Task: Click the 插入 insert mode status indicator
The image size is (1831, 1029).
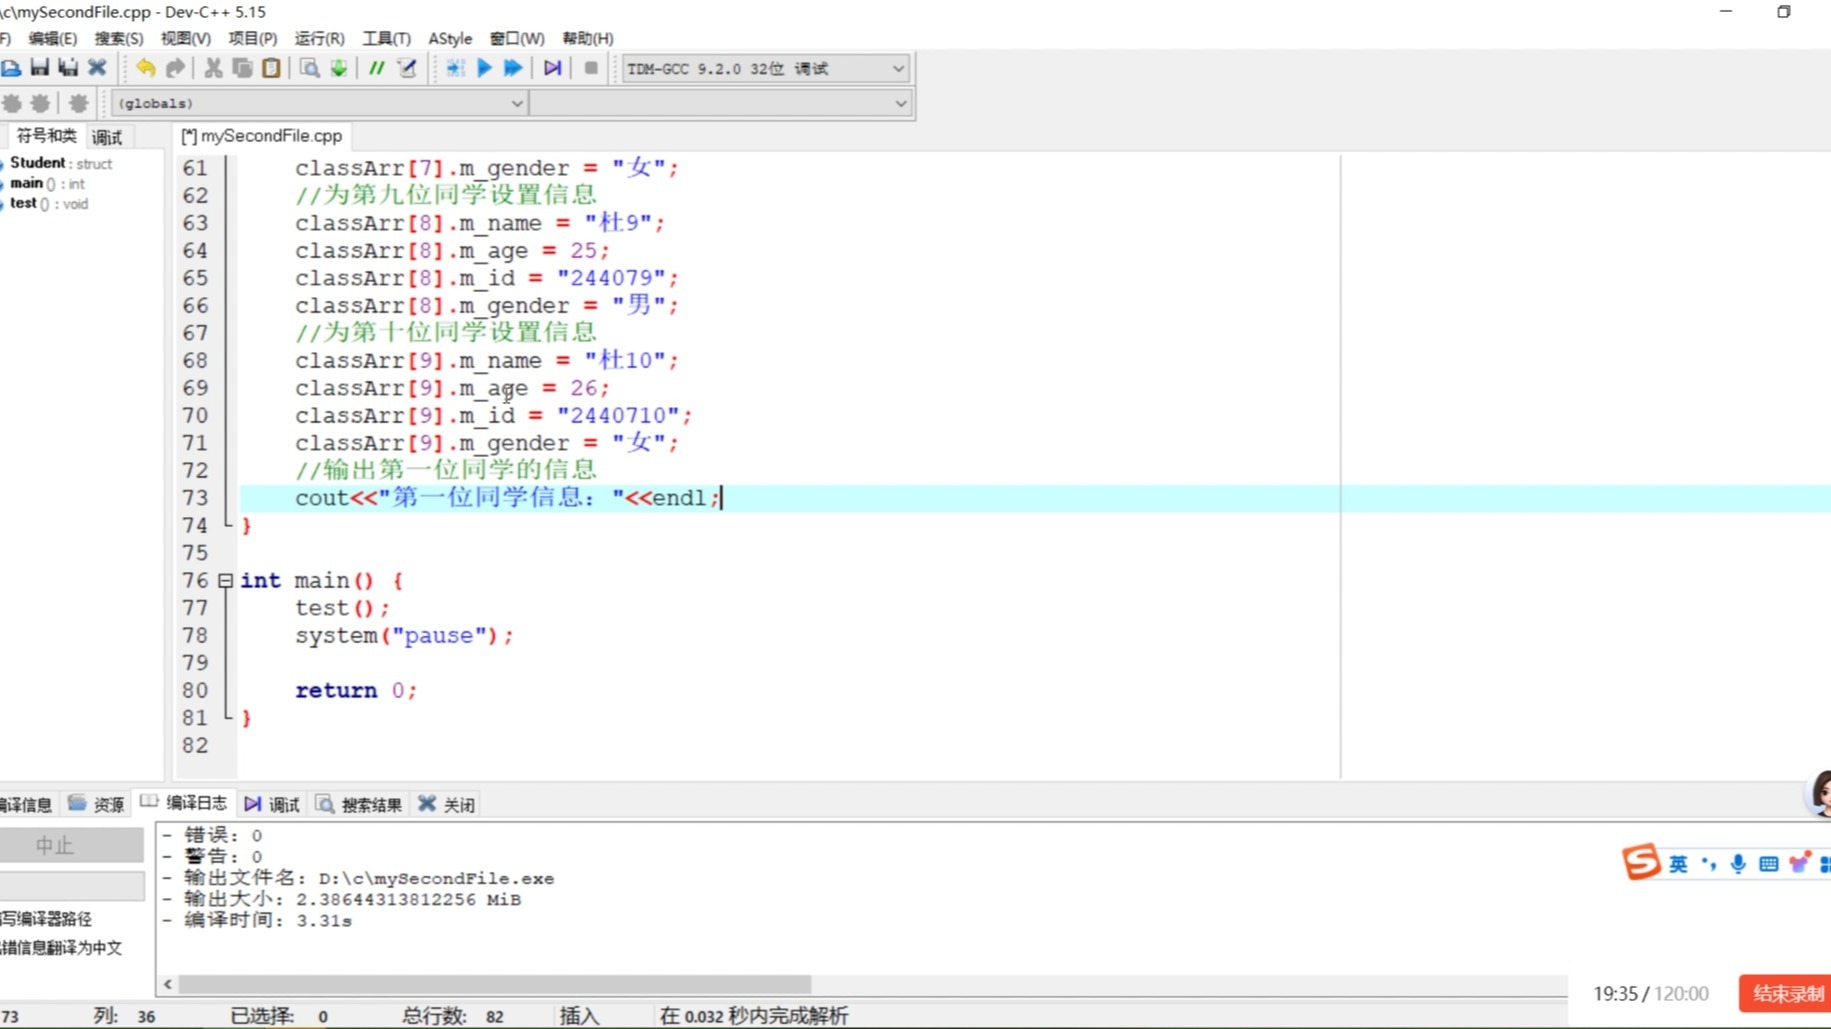Action: (x=579, y=1016)
